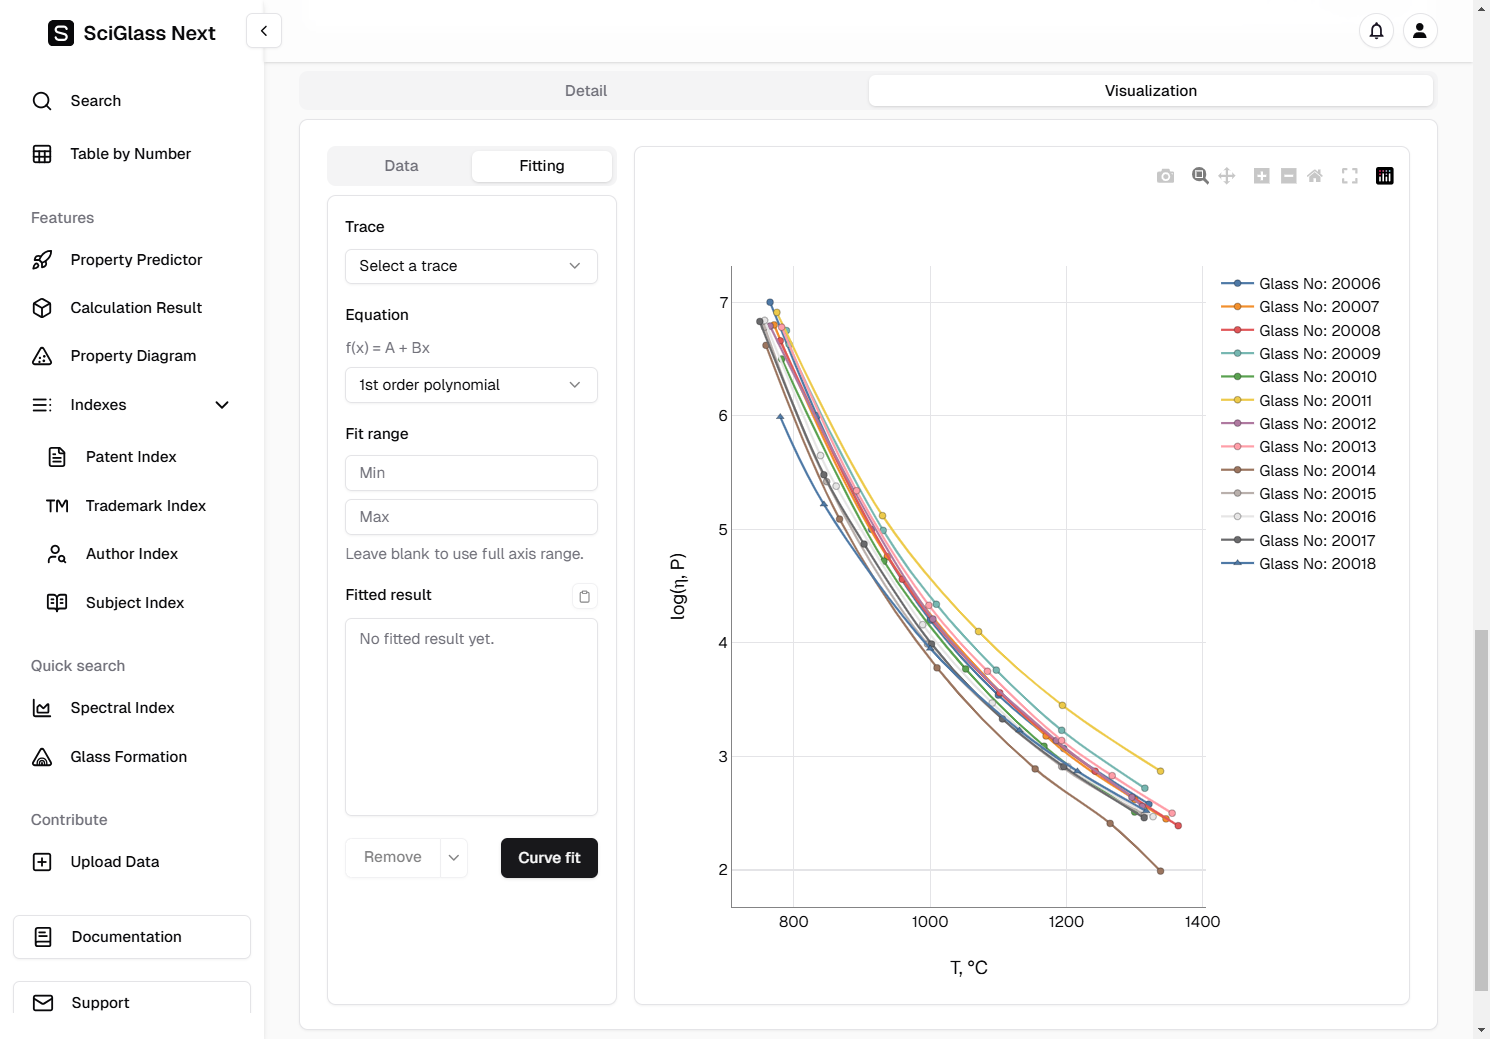The image size is (1490, 1039).
Task: Open the Select a trace dropdown
Action: (x=471, y=266)
